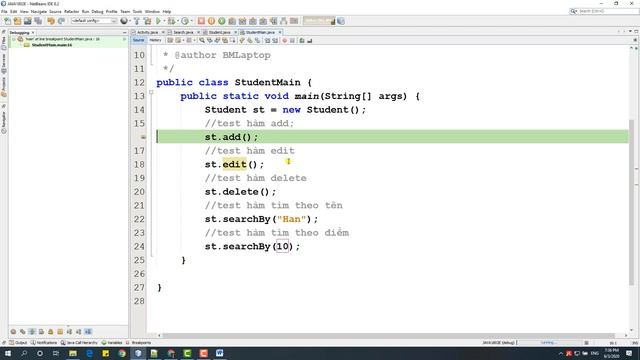The height and width of the screenshot is (360, 640).
Task: Click the Step Over debugger icon
Action: tap(232, 21)
